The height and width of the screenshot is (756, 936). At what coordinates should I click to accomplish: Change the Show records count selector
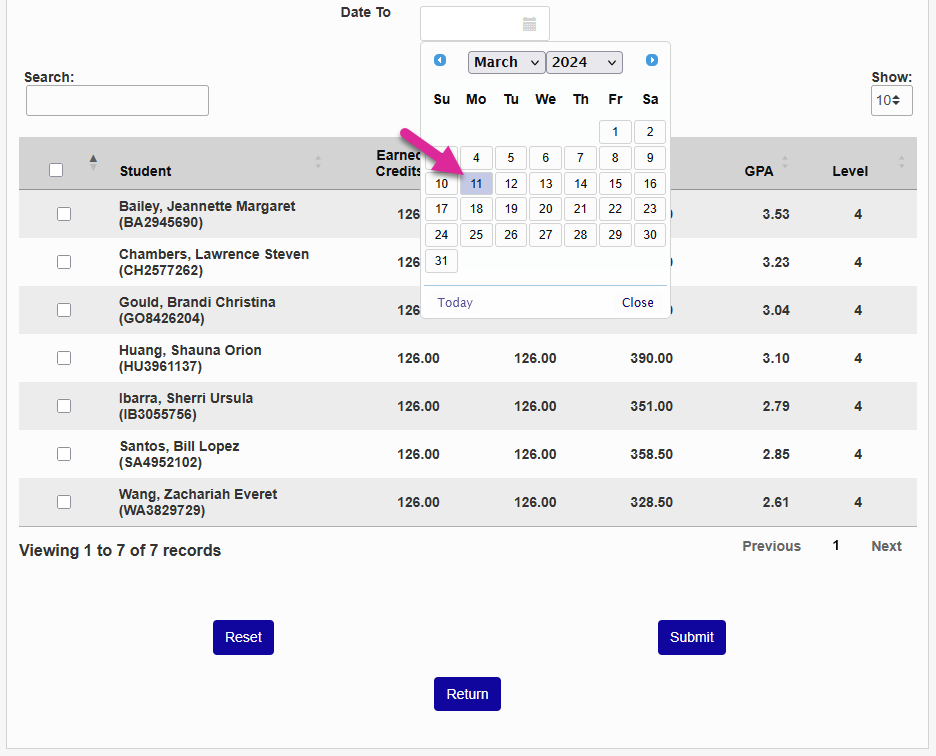(891, 100)
